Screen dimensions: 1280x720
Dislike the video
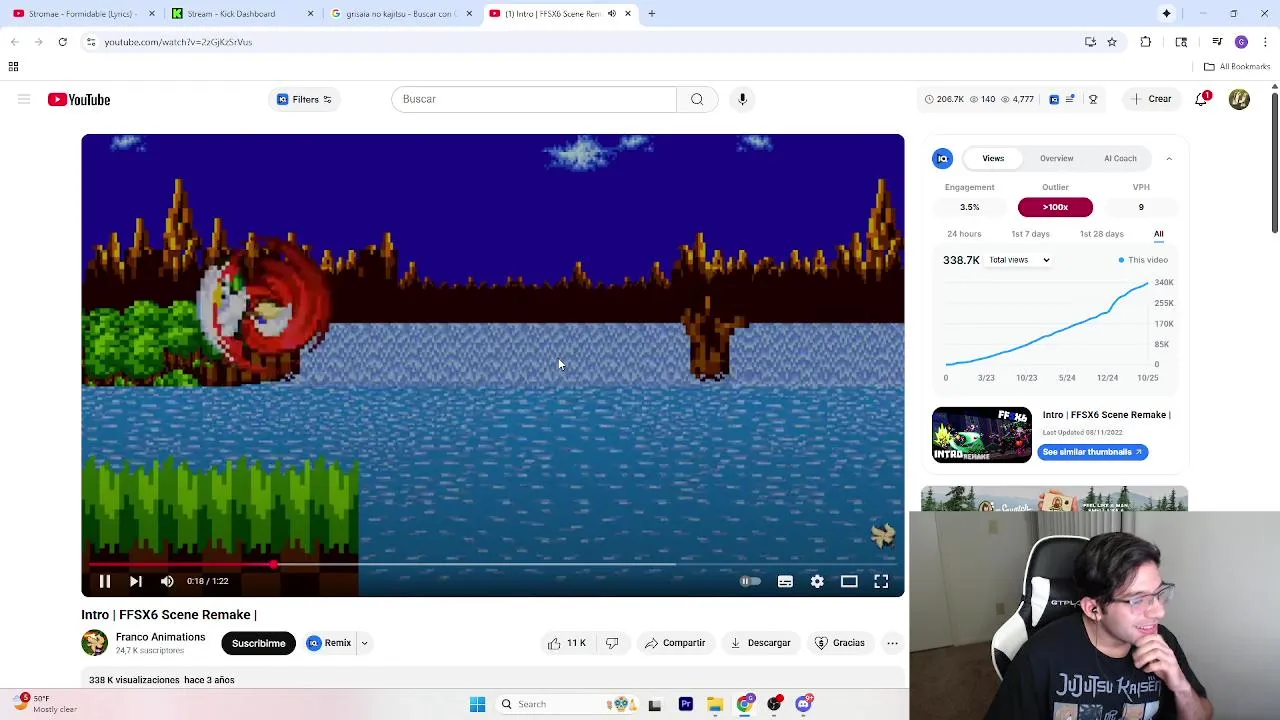tap(612, 643)
